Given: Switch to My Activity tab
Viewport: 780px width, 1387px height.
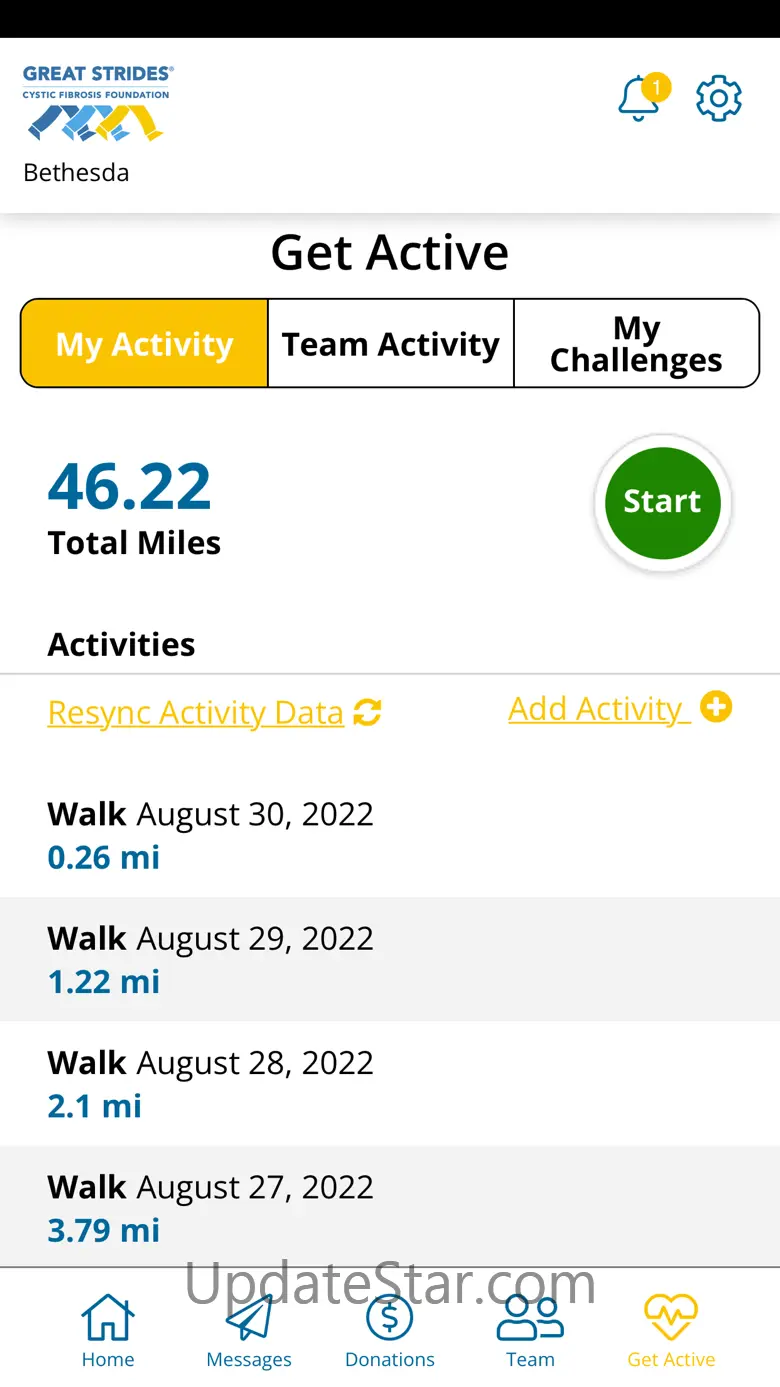Looking at the screenshot, I should 144,343.
